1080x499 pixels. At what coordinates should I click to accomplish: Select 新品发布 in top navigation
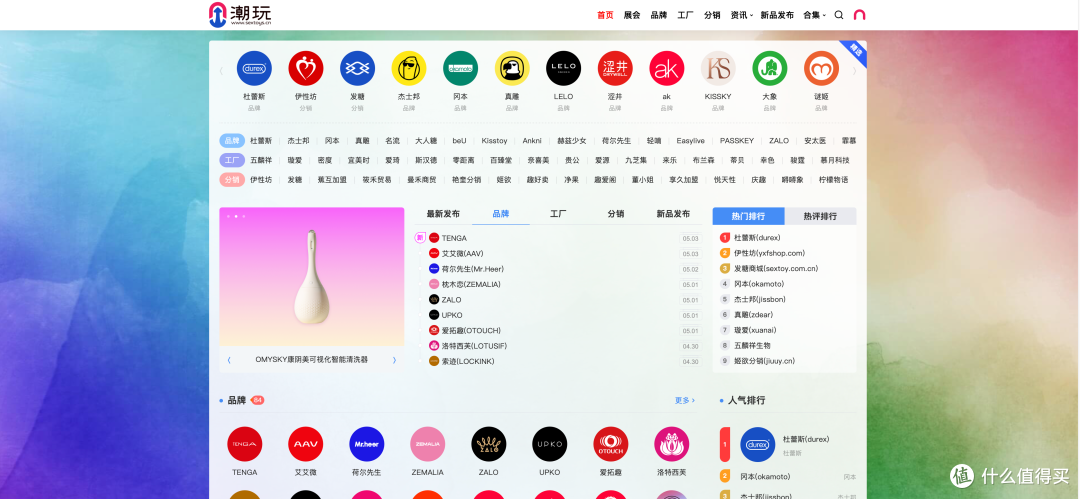click(x=777, y=15)
